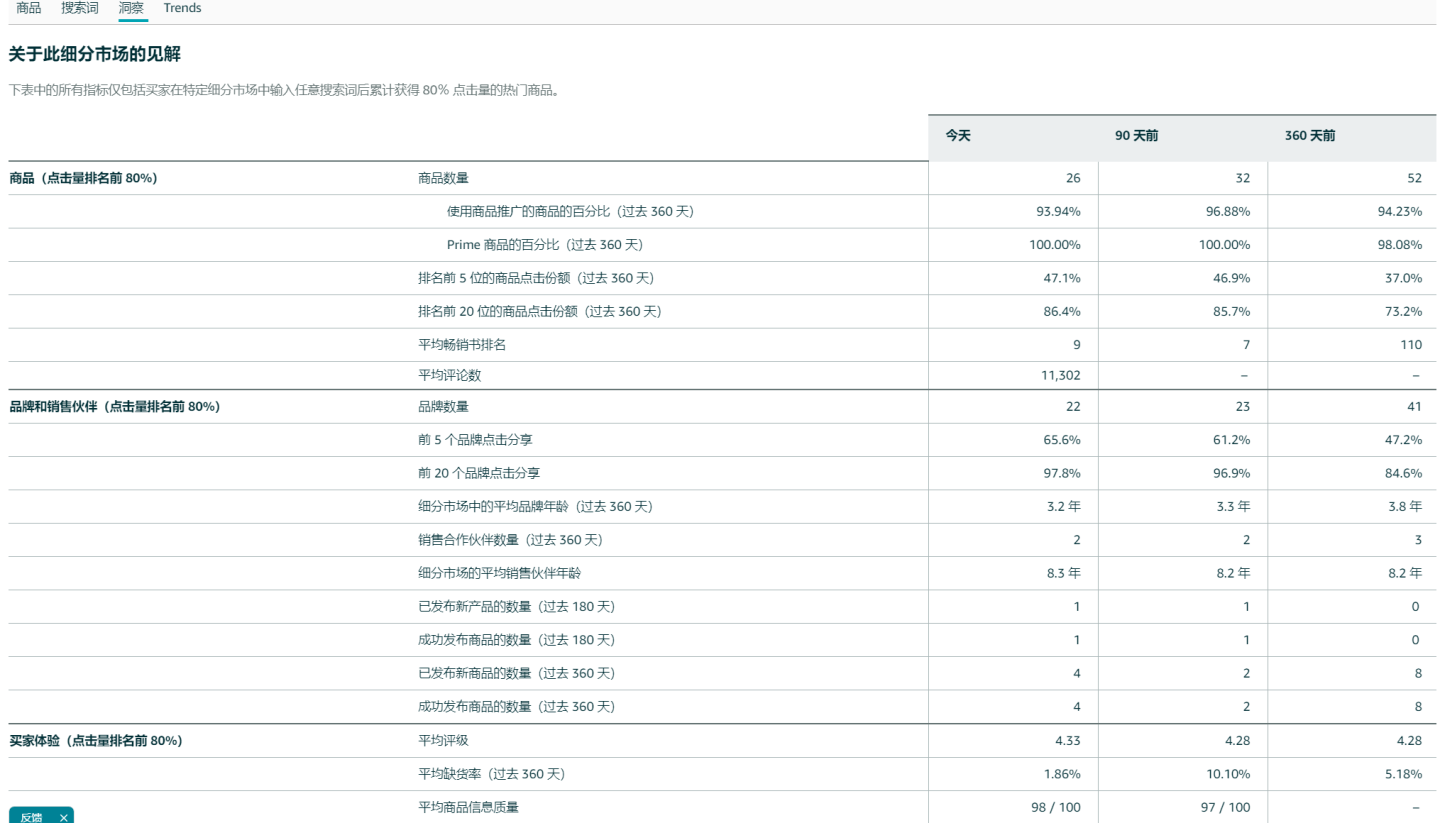The image size is (1440, 823).
Task: Switch to the Trends tab
Action: click(182, 8)
